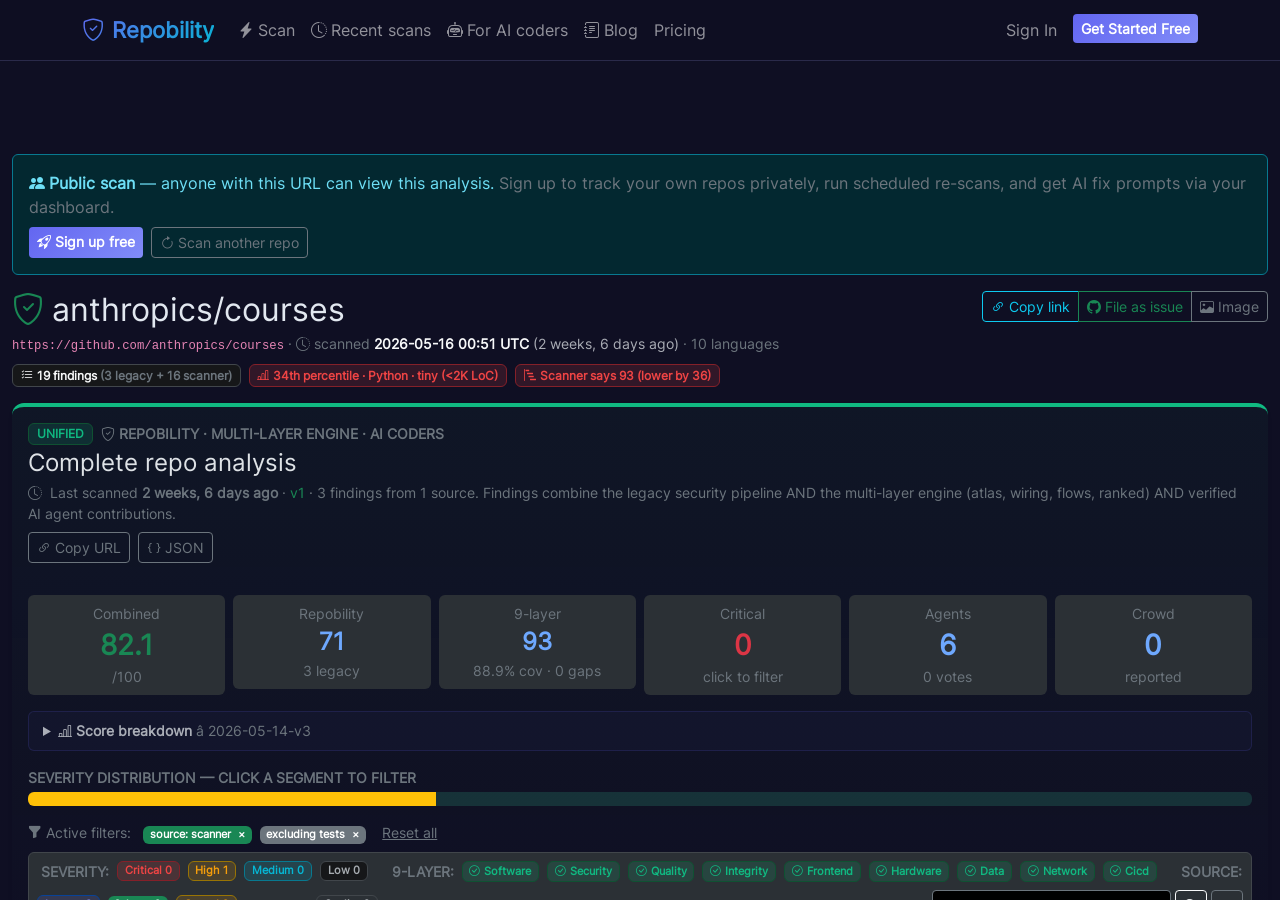Toggle the Network layer filter
Viewport: 1280px width, 900px height.
1057,871
